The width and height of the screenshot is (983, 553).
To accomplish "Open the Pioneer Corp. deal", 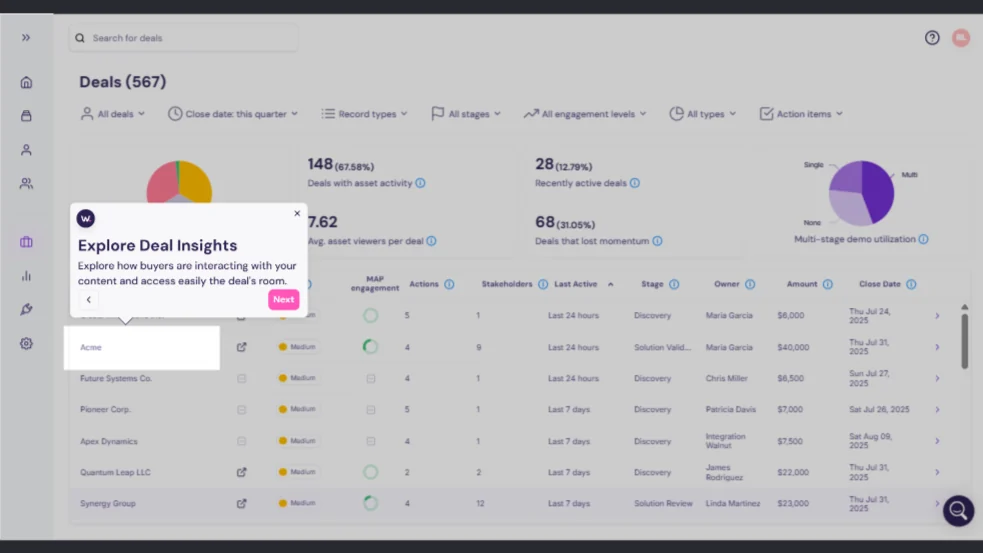I will point(105,409).
